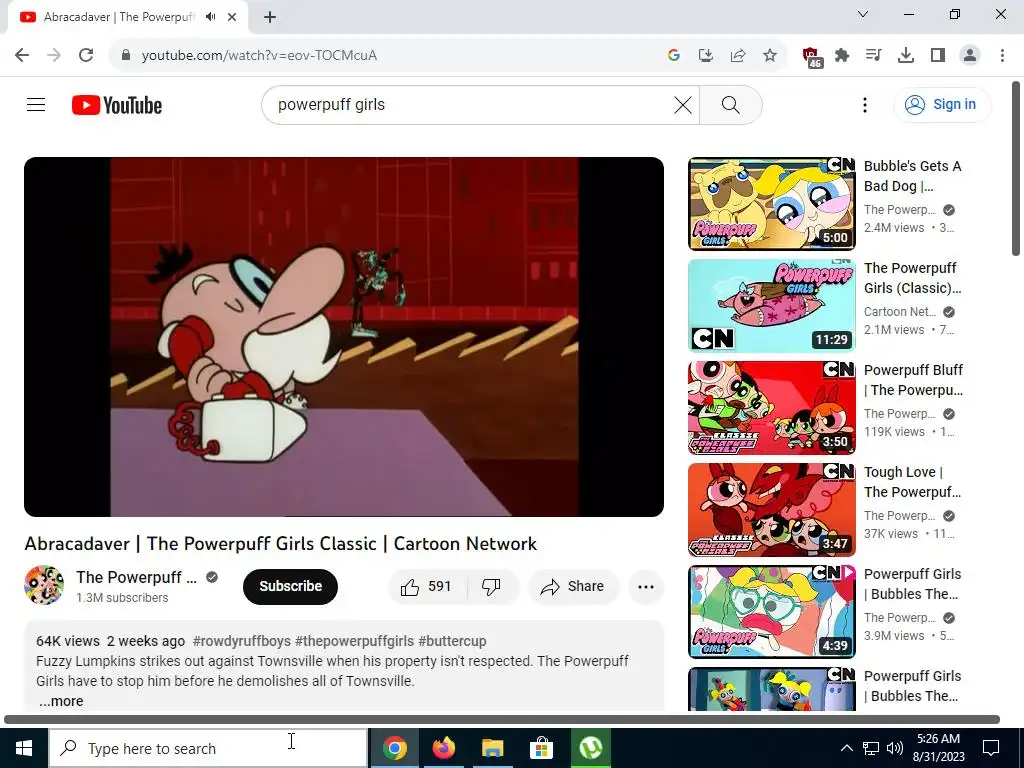Viewport: 1024px width, 768px height.
Task: Open the Extensions puzzle piece icon
Action: tap(842, 56)
